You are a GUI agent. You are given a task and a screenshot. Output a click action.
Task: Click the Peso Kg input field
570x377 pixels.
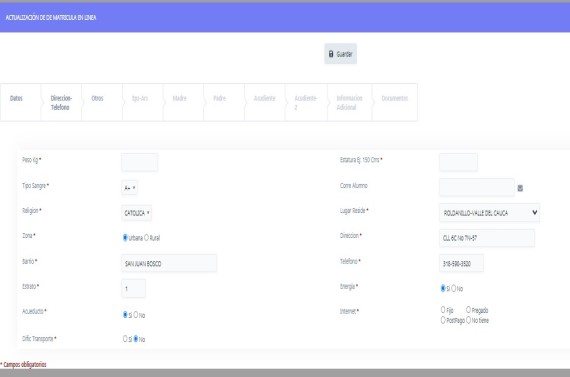pos(140,162)
